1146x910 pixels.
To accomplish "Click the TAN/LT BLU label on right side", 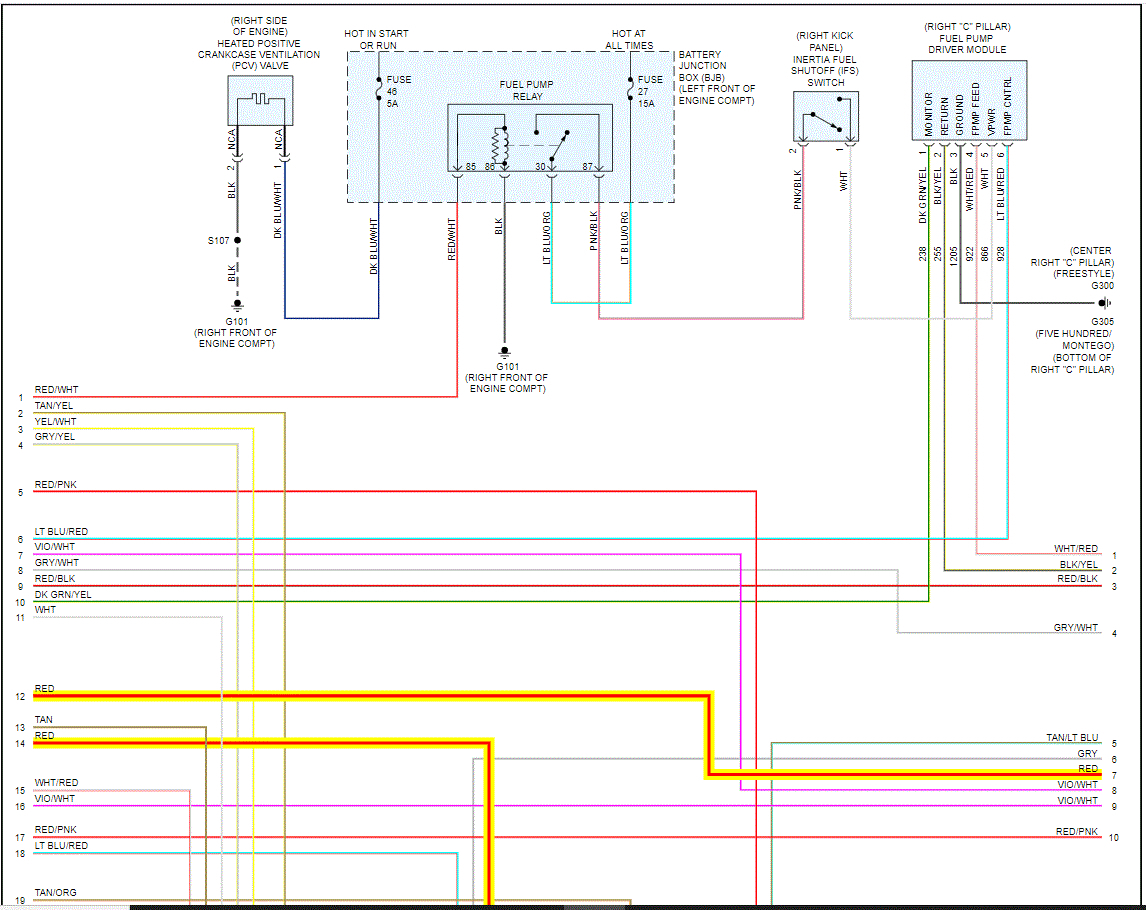I will coord(1072,738).
